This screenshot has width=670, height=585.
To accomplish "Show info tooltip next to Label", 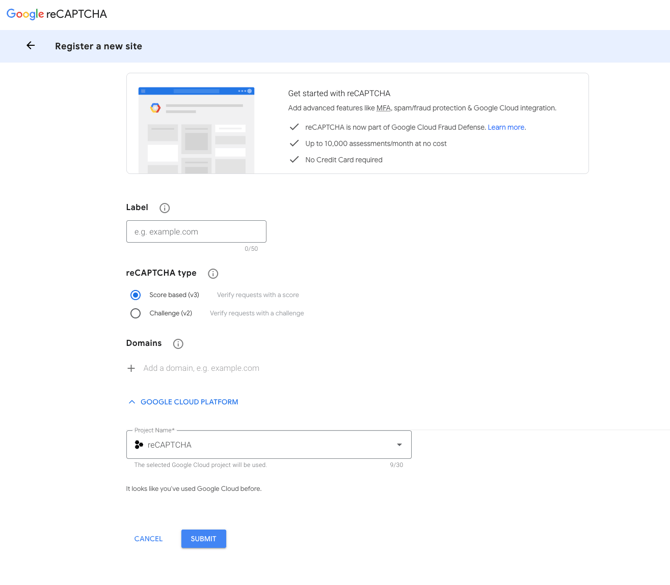I will (165, 208).
